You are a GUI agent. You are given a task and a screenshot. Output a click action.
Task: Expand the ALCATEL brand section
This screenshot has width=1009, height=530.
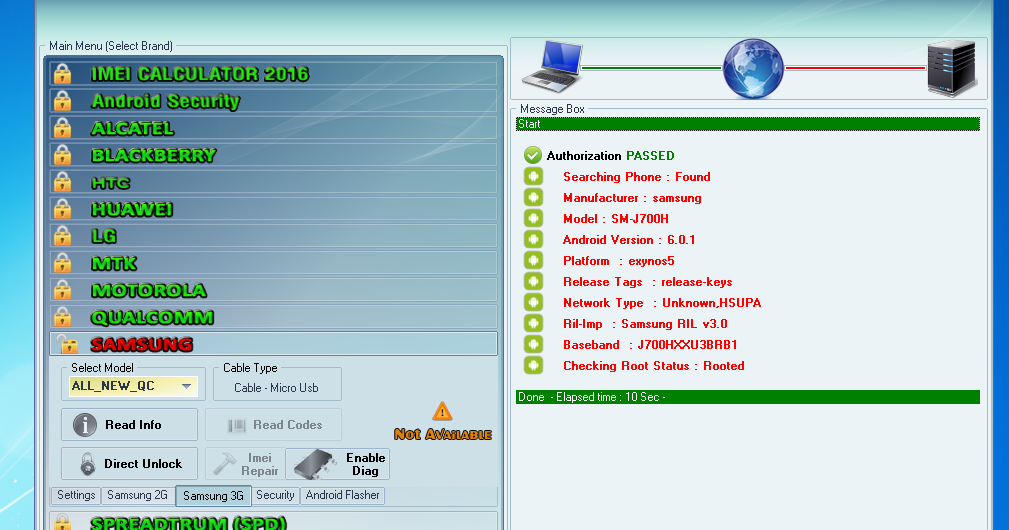click(273, 128)
